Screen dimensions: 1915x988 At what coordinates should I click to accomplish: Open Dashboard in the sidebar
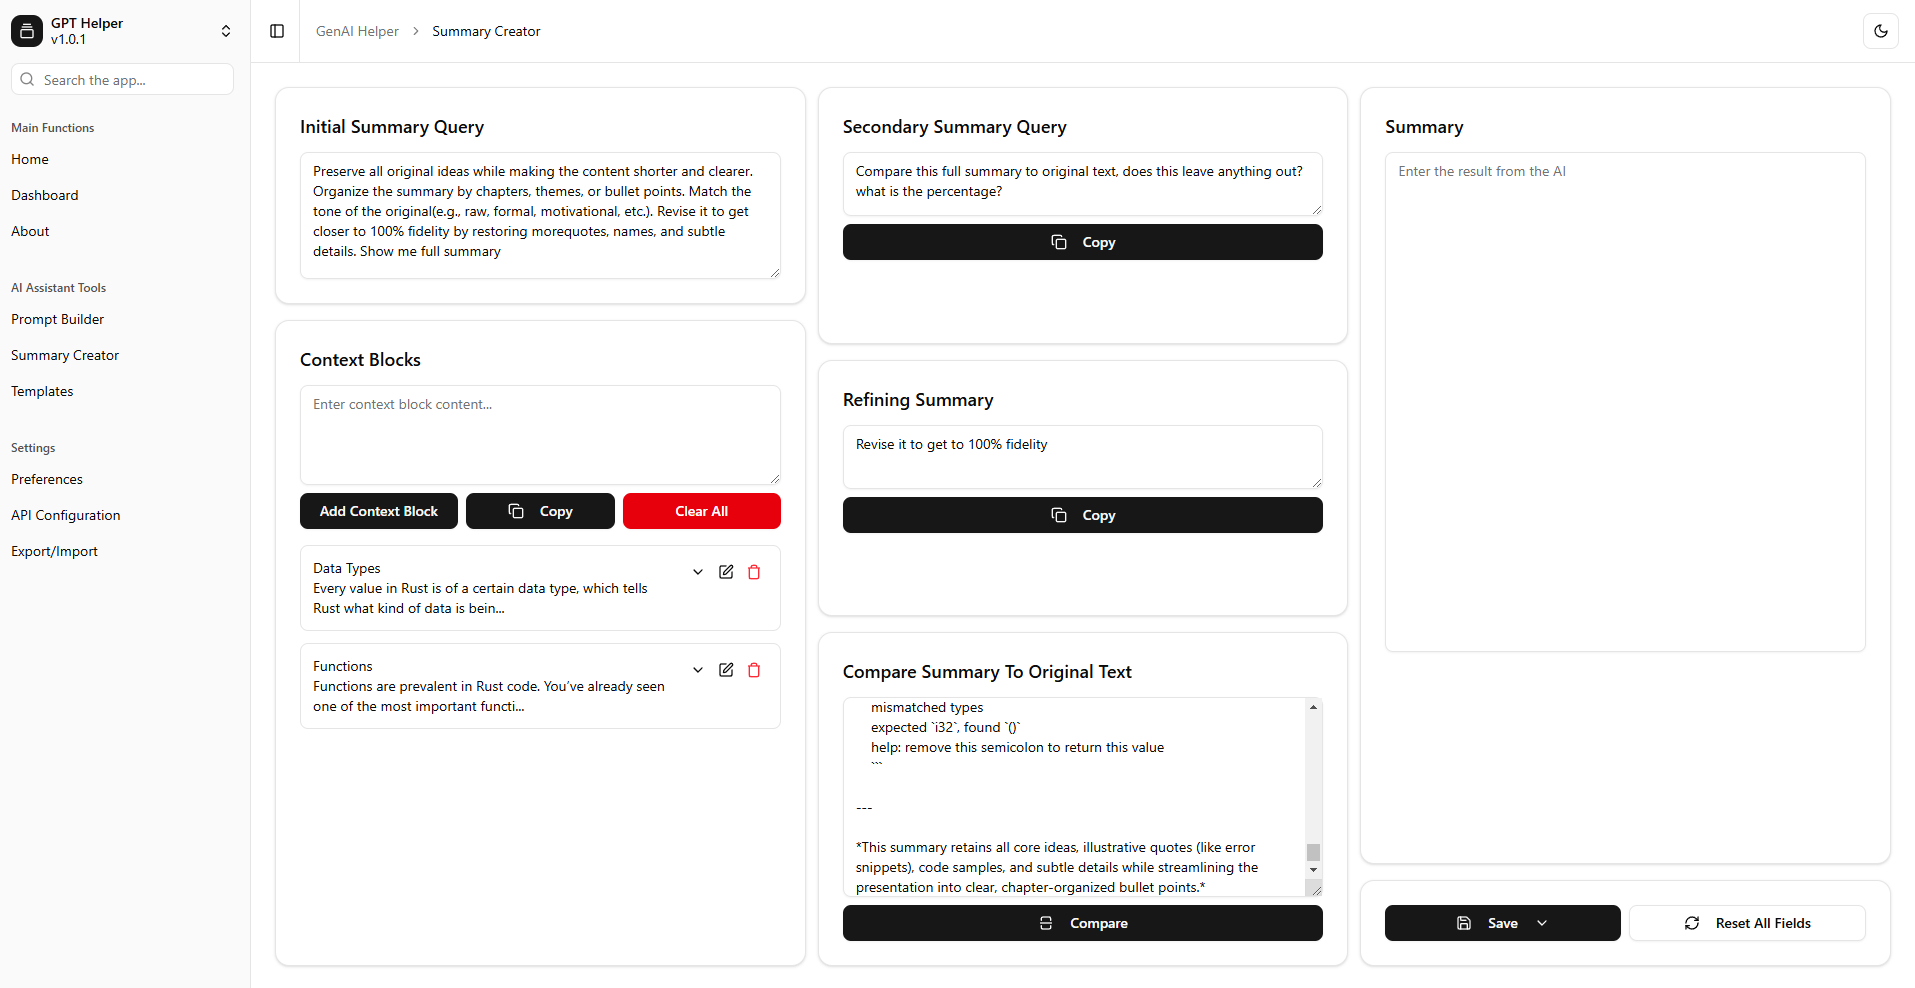(x=45, y=195)
